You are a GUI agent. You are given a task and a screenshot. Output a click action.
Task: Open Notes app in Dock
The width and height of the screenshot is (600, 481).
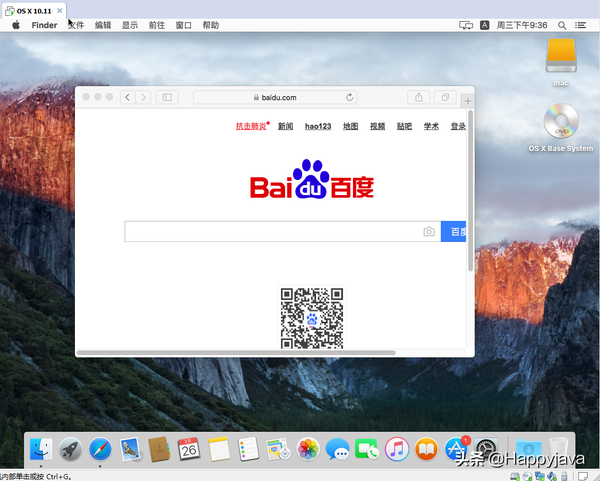(x=219, y=449)
